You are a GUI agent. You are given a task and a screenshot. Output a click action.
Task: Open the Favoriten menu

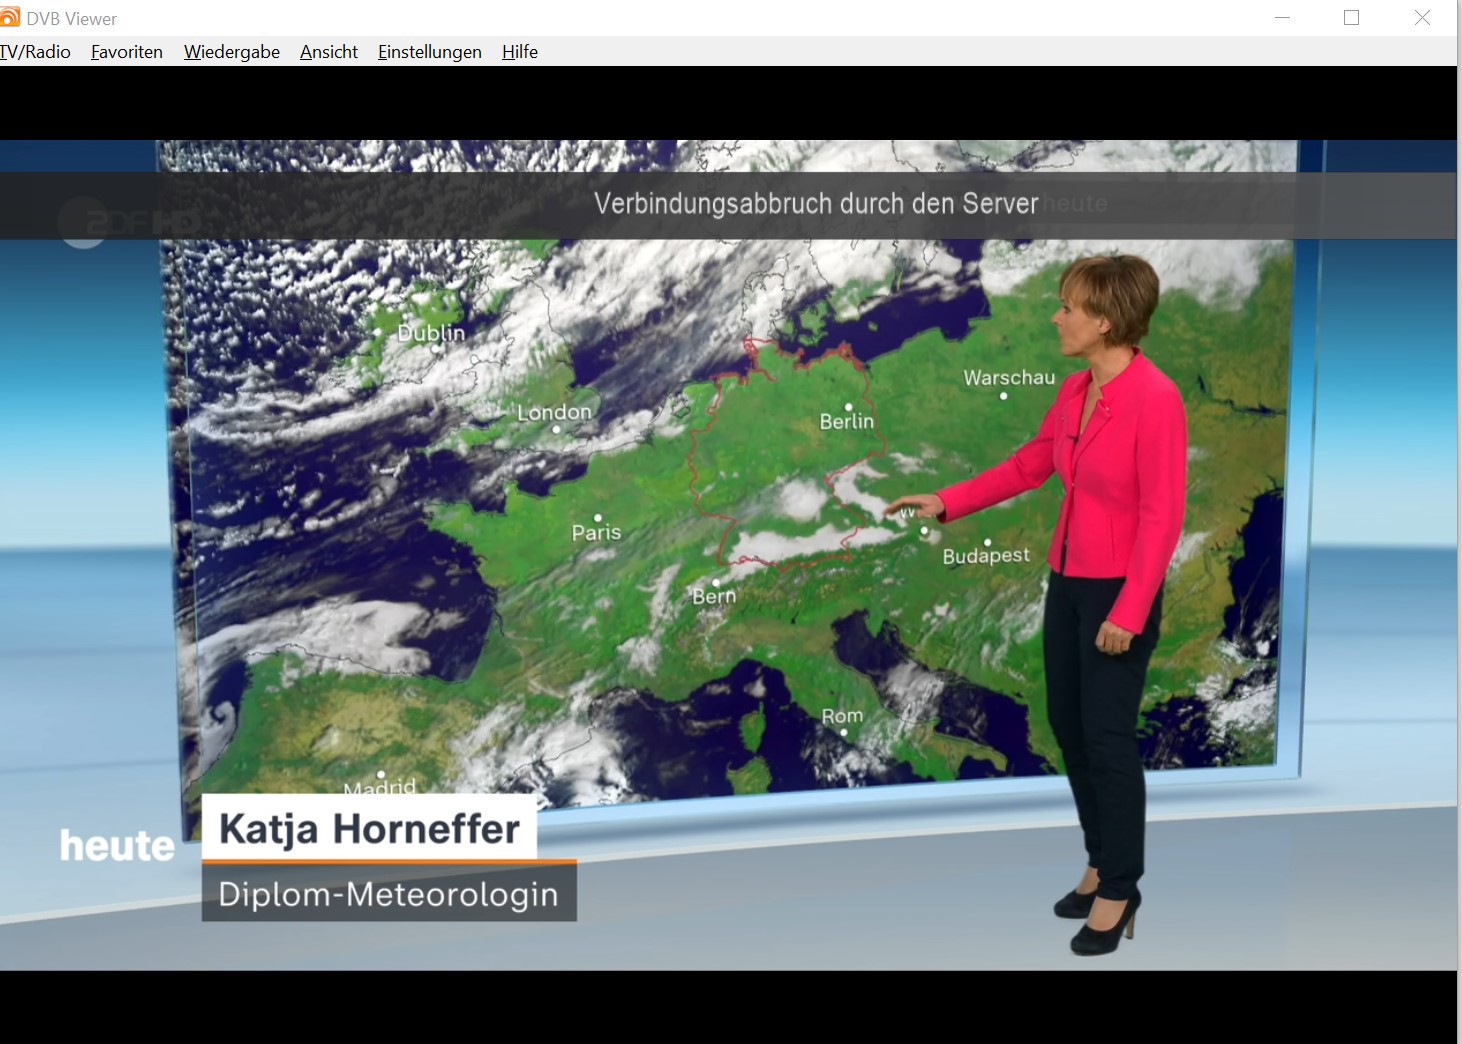pyautogui.click(x=127, y=52)
